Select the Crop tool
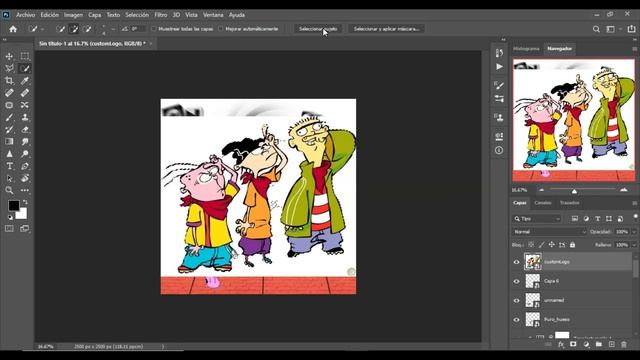This screenshot has width=640, height=360. pos(9,80)
